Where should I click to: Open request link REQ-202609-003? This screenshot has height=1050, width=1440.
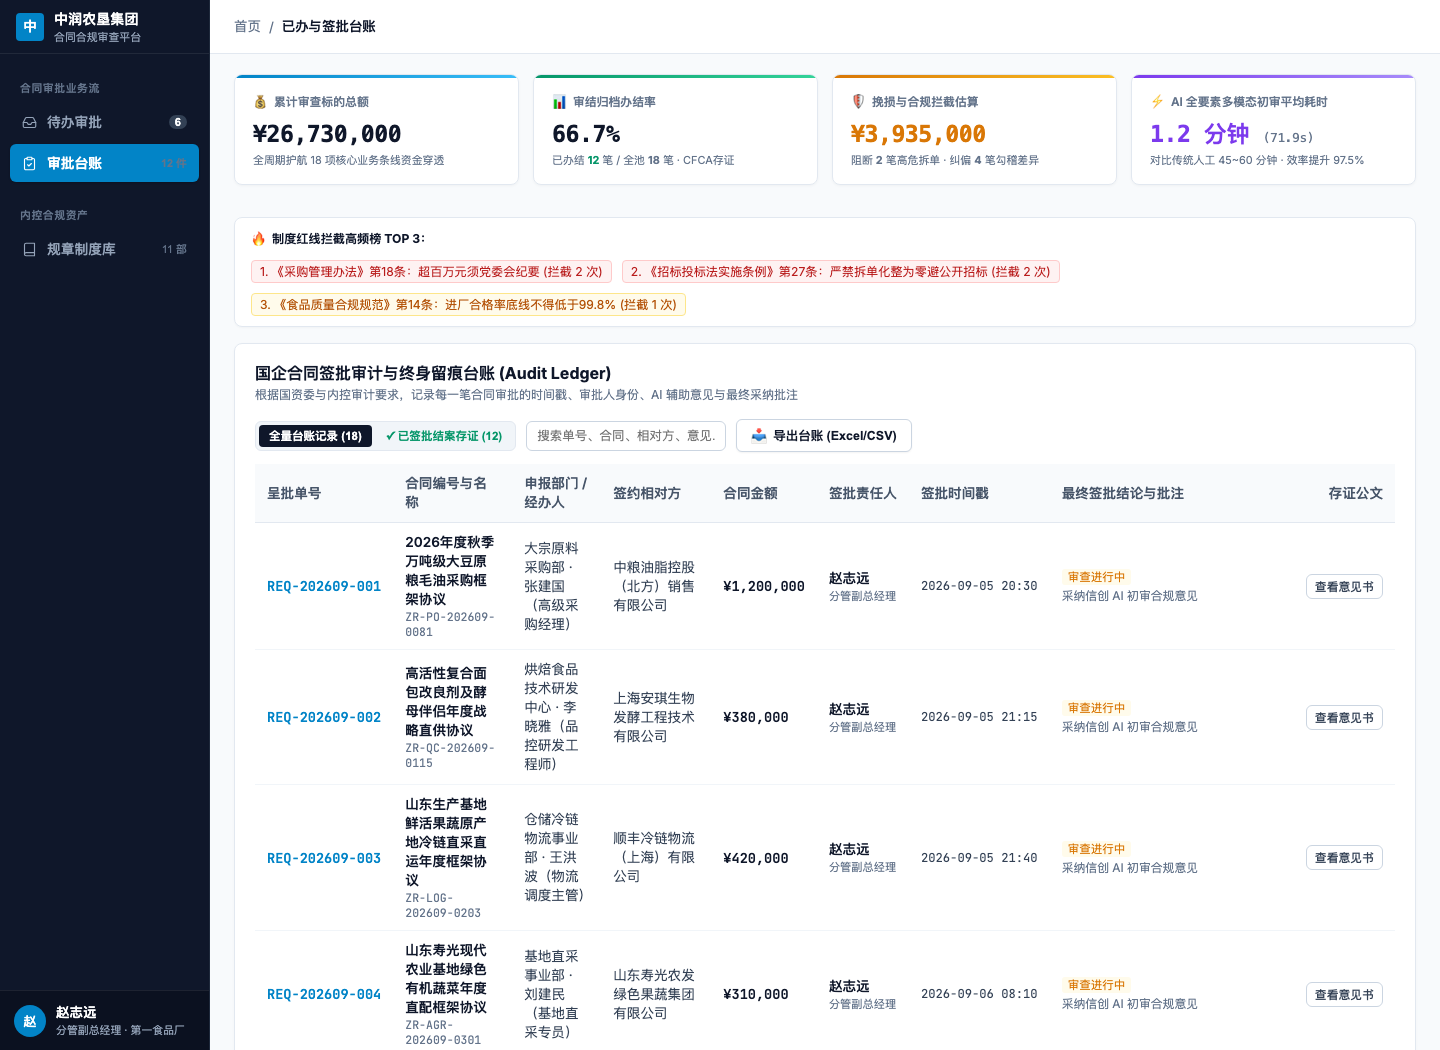(324, 859)
